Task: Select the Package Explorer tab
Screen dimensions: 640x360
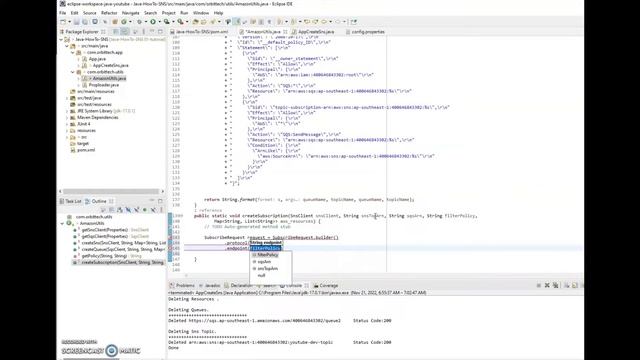Action: [82, 31]
